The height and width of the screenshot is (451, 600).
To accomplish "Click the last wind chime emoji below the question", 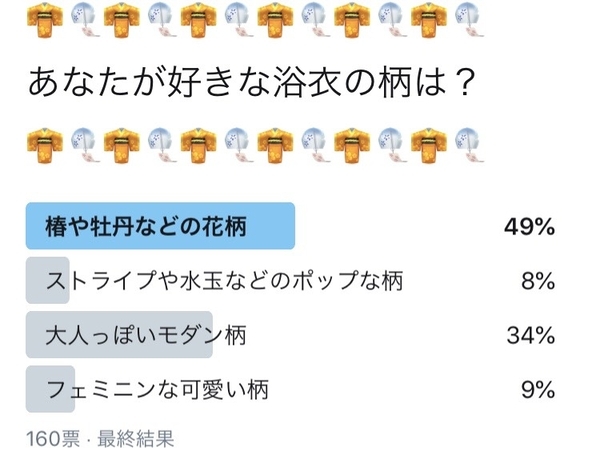I will click(x=466, y=145).
